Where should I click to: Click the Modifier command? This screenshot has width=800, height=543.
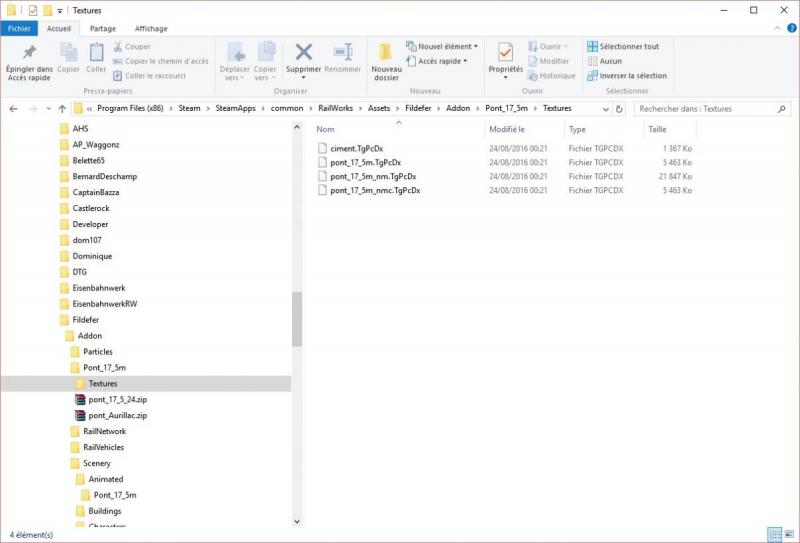pyautogui.click(x=548, y=61)
